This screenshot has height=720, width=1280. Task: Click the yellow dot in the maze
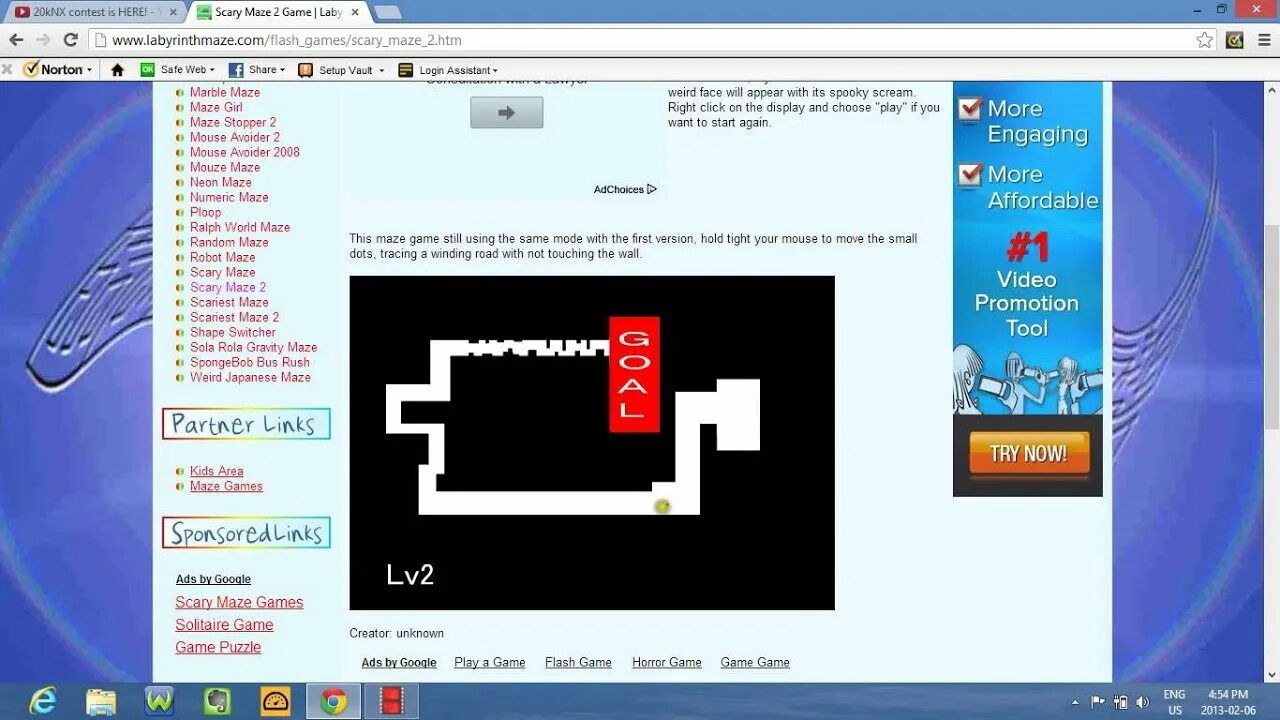(662, 507)
